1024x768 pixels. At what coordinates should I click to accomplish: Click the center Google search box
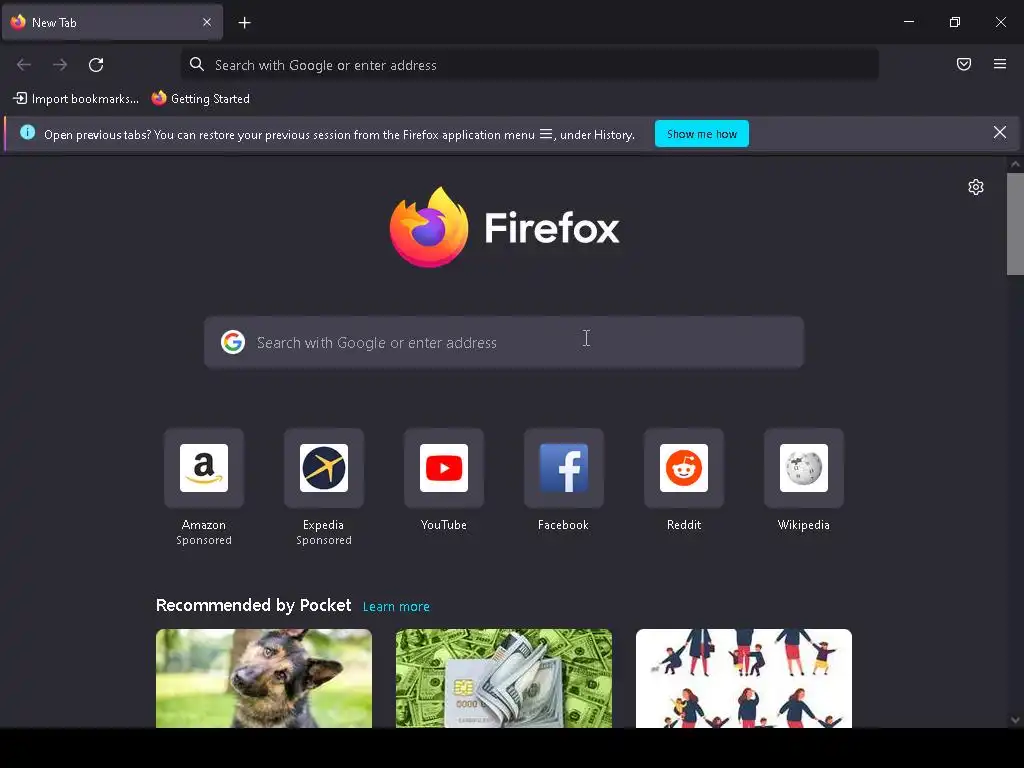coord(504,342)
